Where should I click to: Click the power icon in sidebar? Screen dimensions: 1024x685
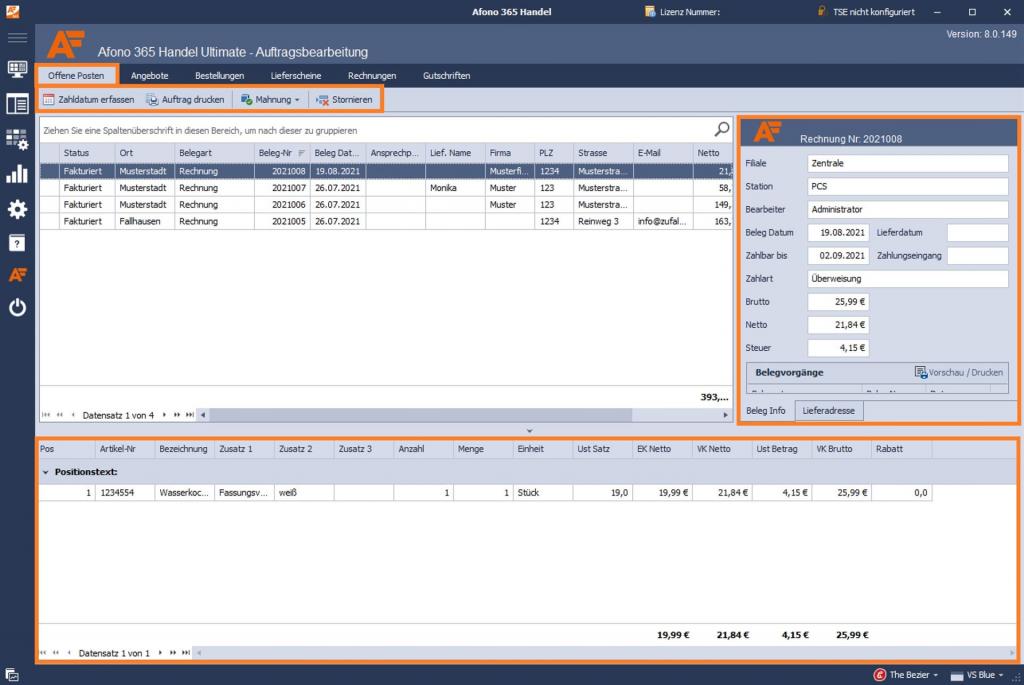[17, 307]
